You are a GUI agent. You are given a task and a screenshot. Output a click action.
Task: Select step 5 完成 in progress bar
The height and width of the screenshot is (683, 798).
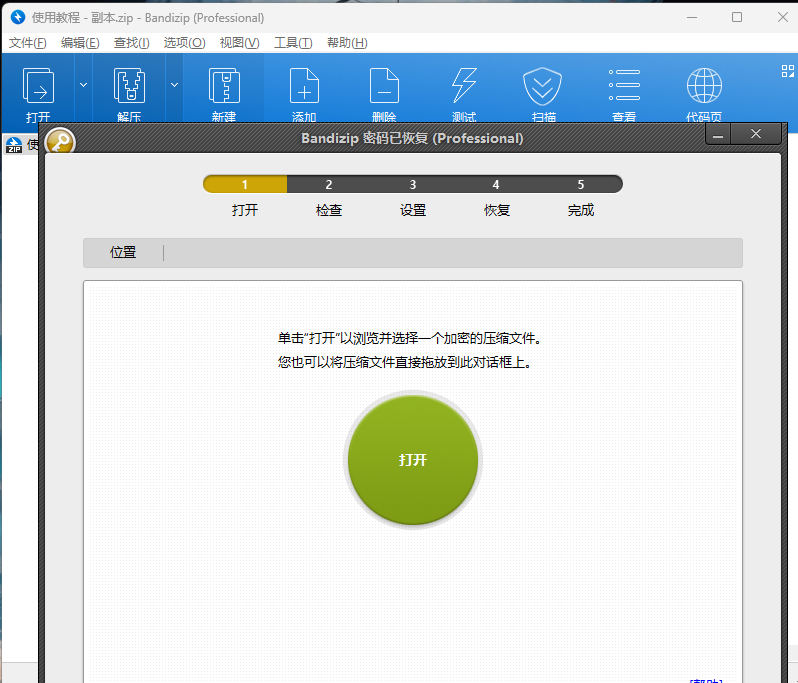(581, 184)
